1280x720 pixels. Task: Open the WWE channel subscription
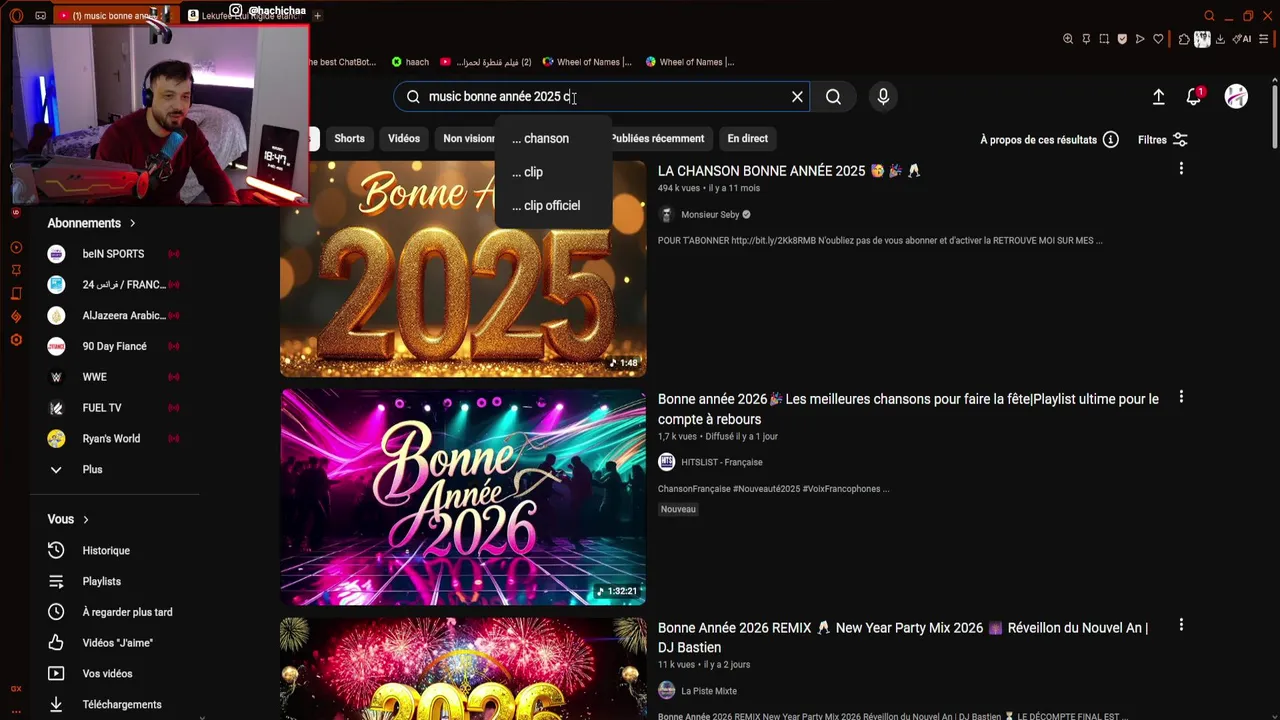(113, 377)
